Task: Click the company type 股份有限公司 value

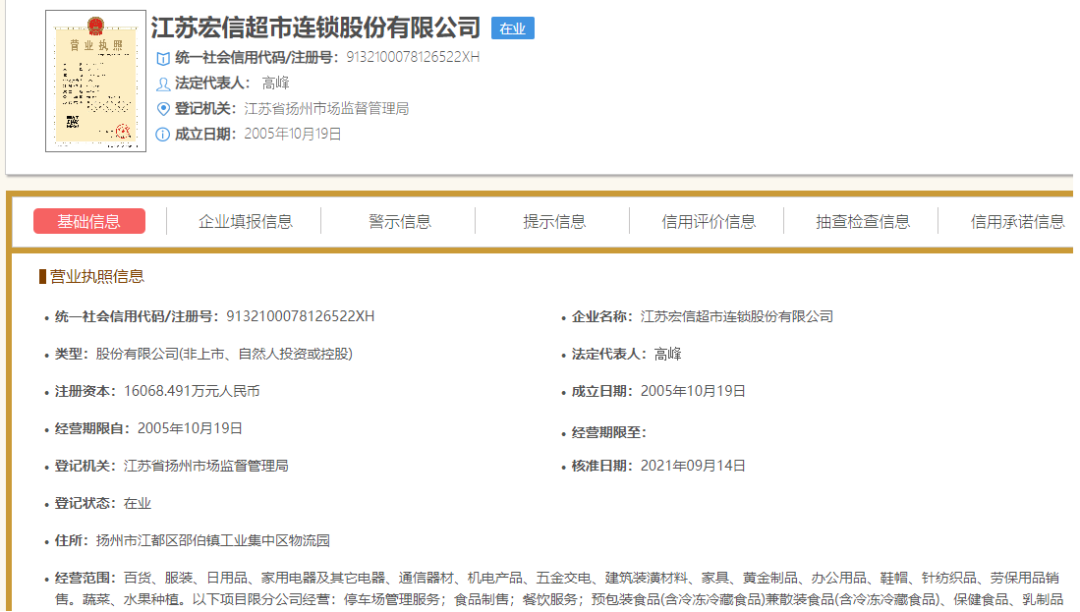Action: 224,354
